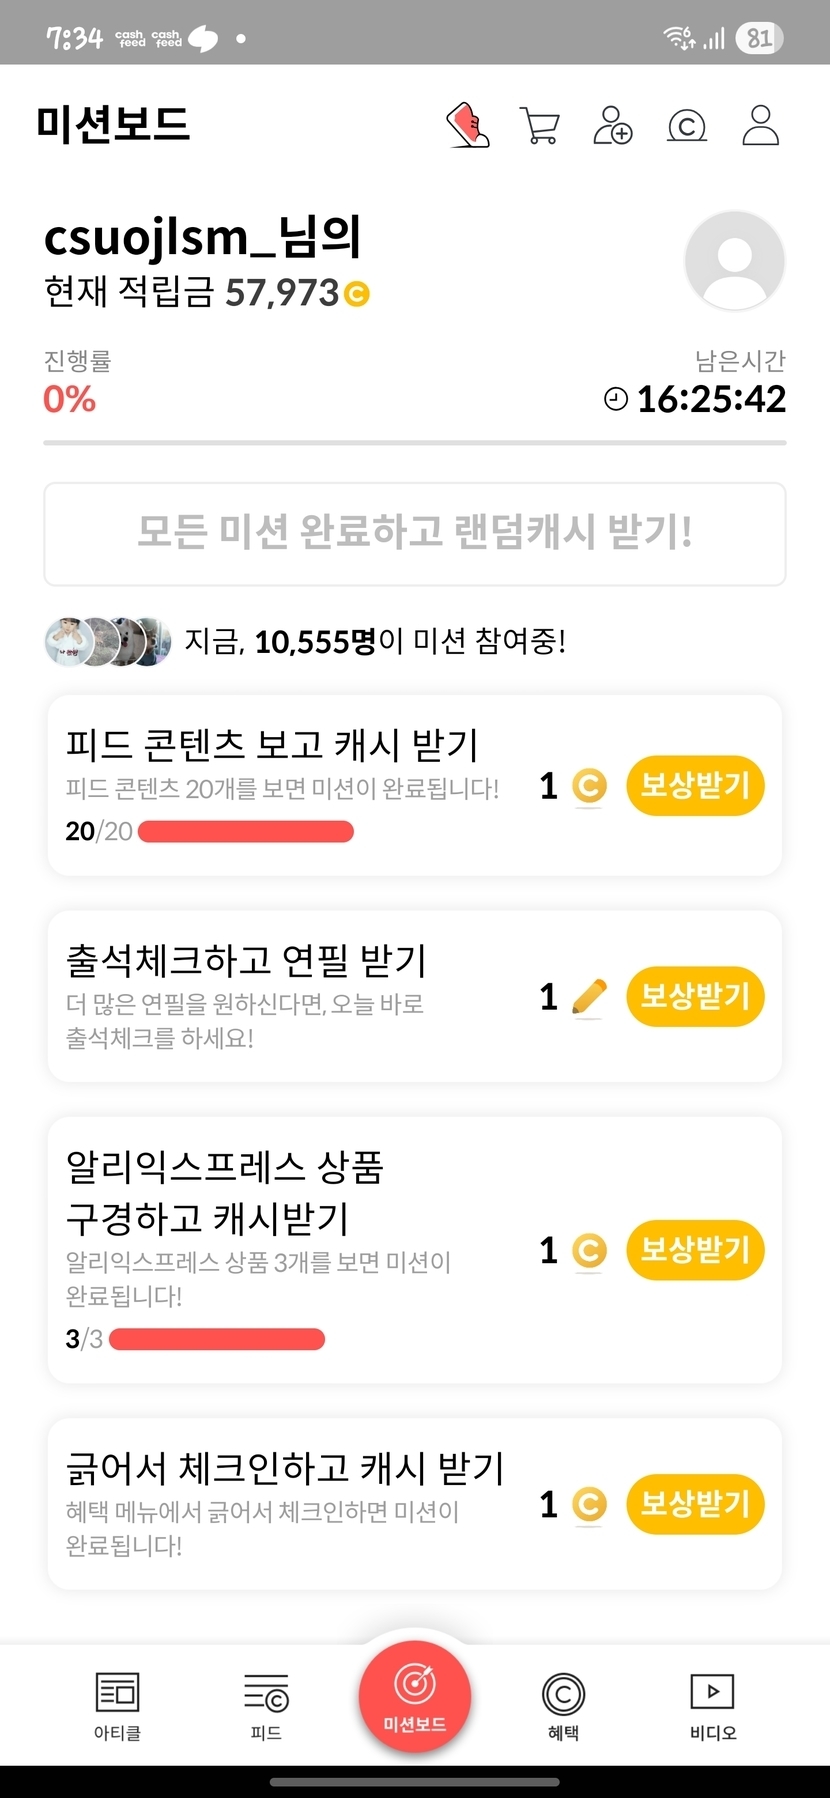Open the my profile icon

(760, 126)
